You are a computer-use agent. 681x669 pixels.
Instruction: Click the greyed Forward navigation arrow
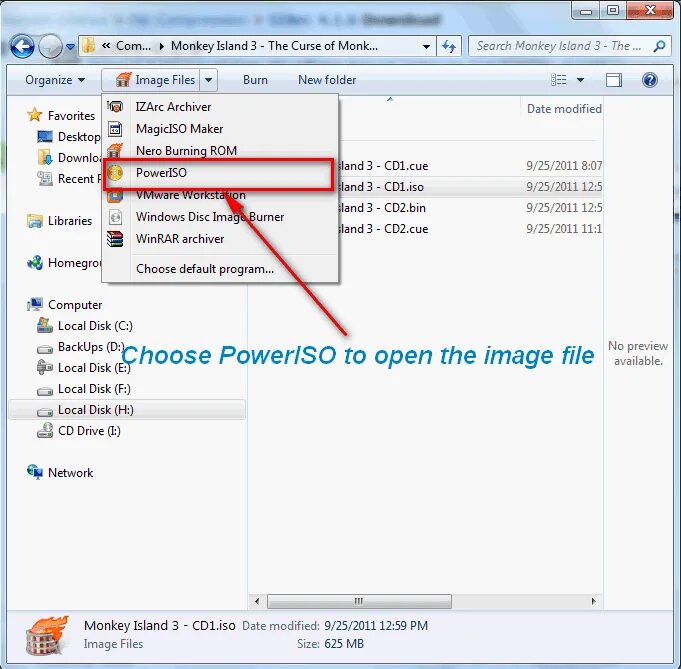(x=50, y=46)
